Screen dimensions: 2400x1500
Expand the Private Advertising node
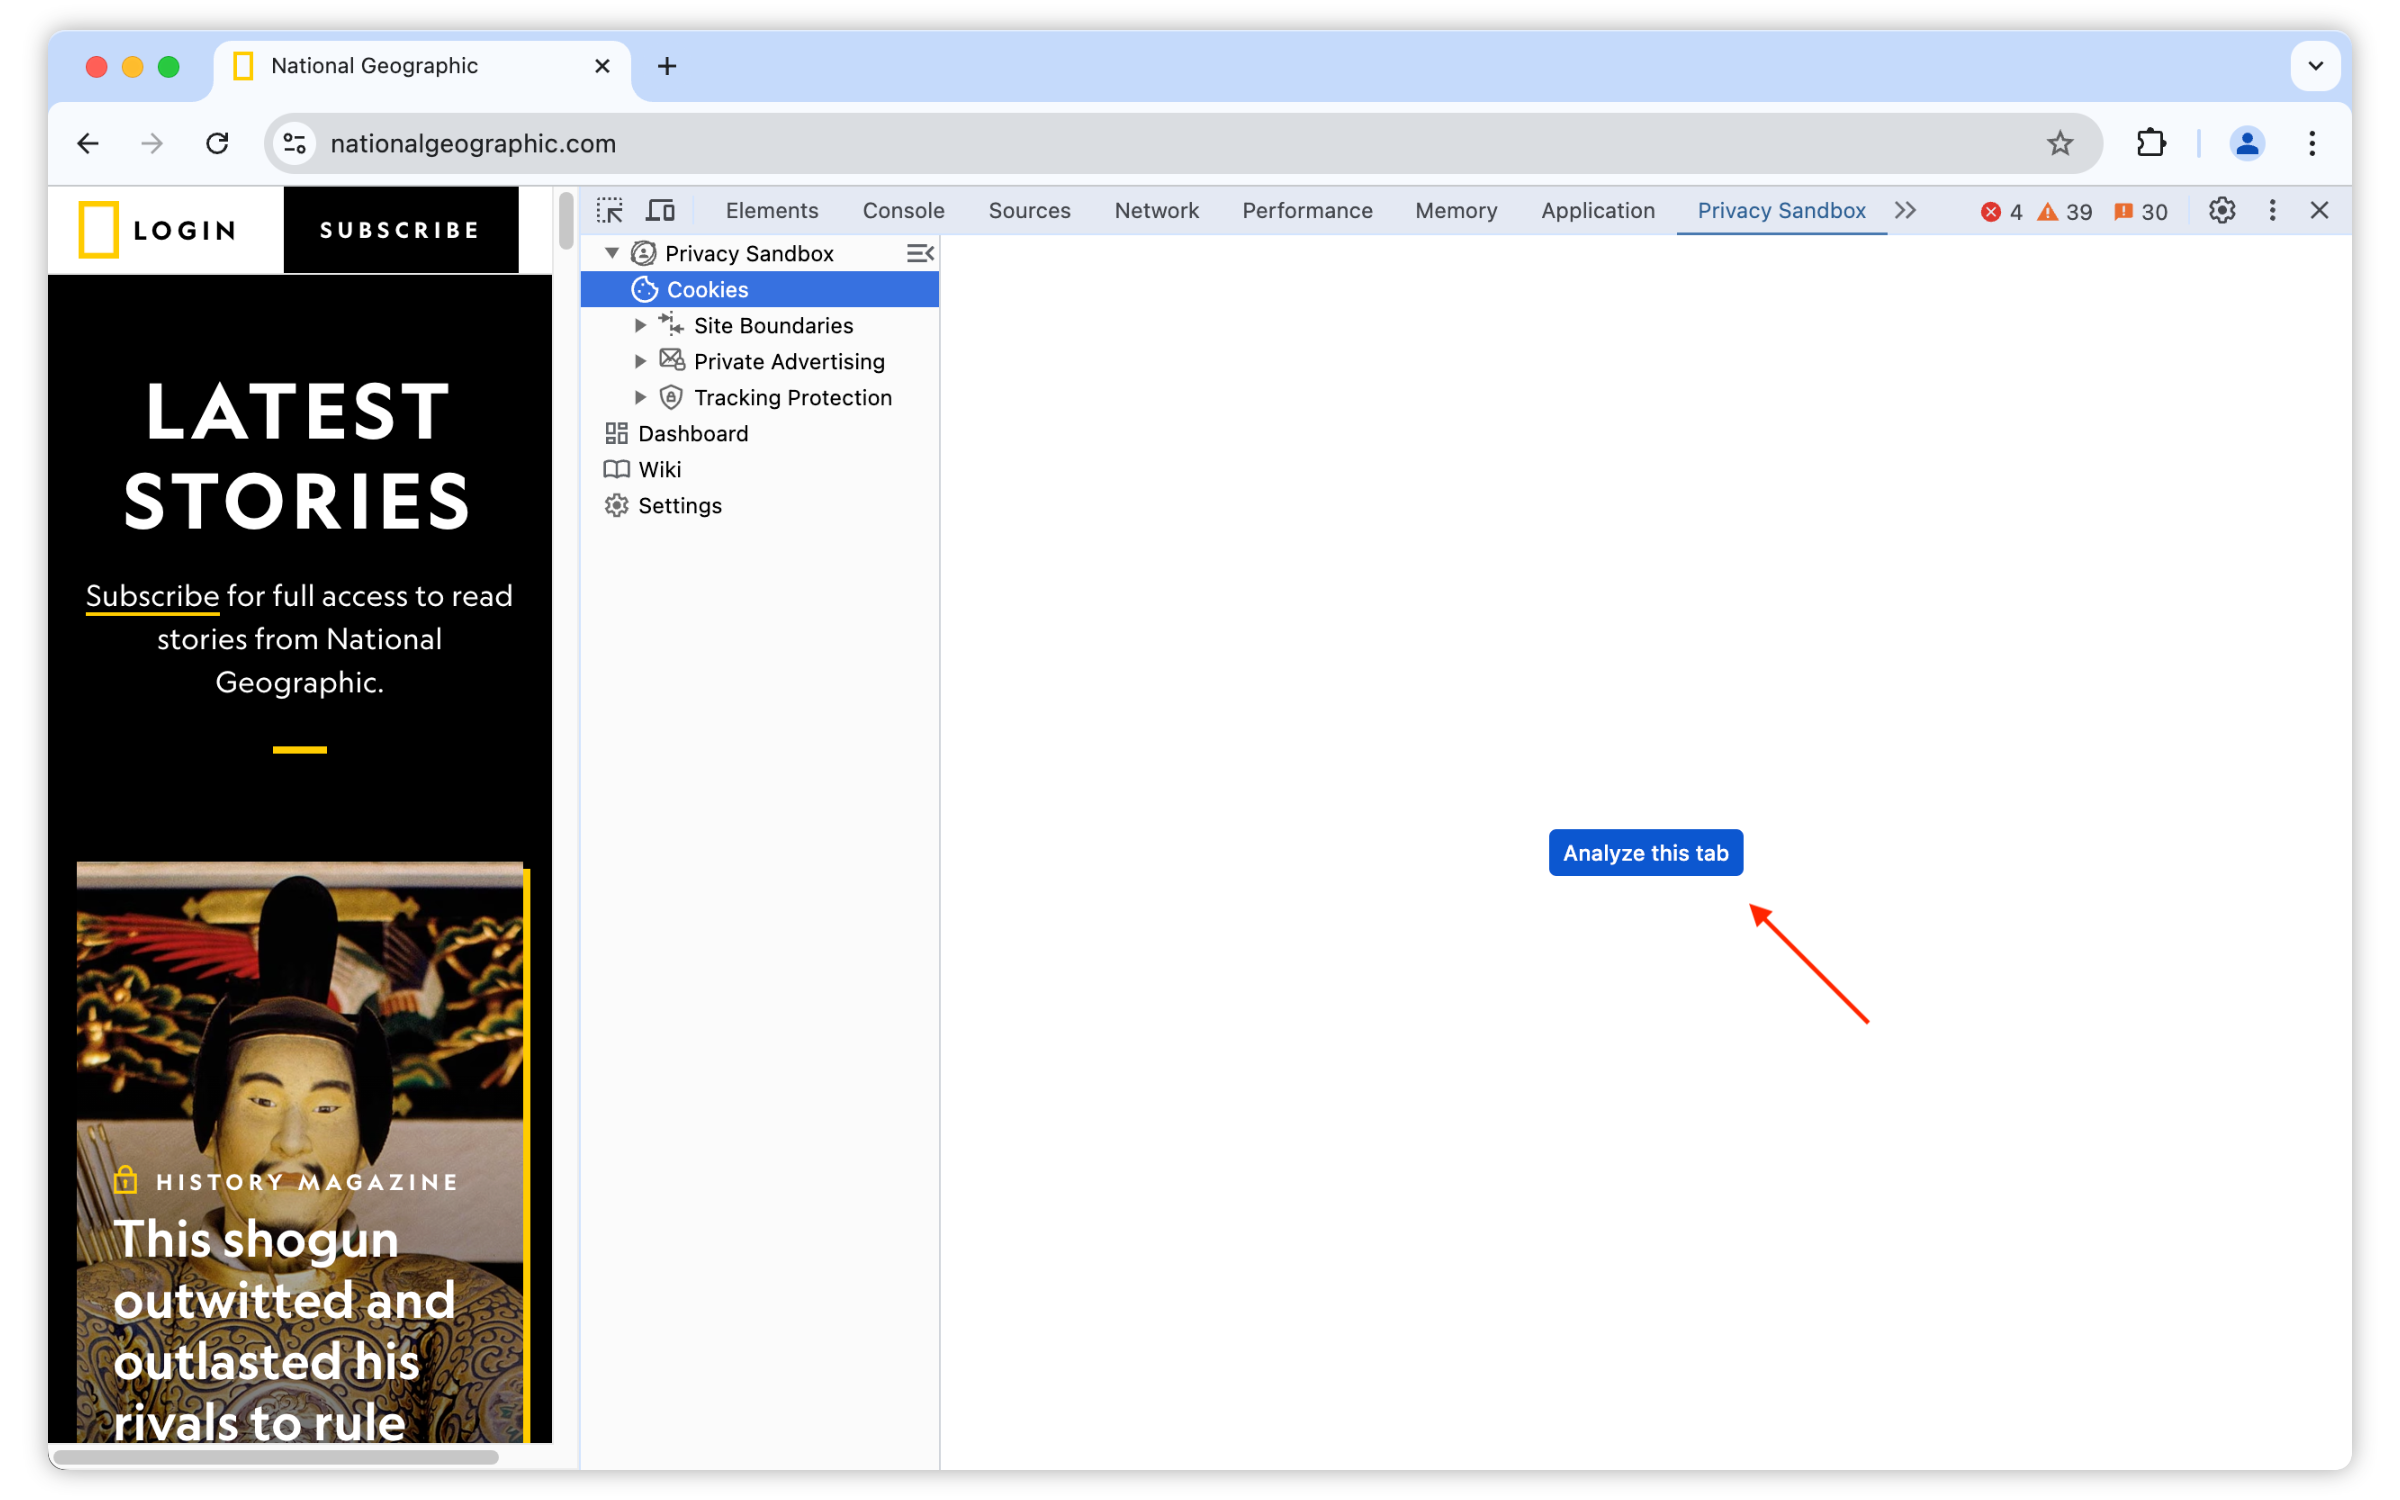pyautogui.click(x=640, y=362)
